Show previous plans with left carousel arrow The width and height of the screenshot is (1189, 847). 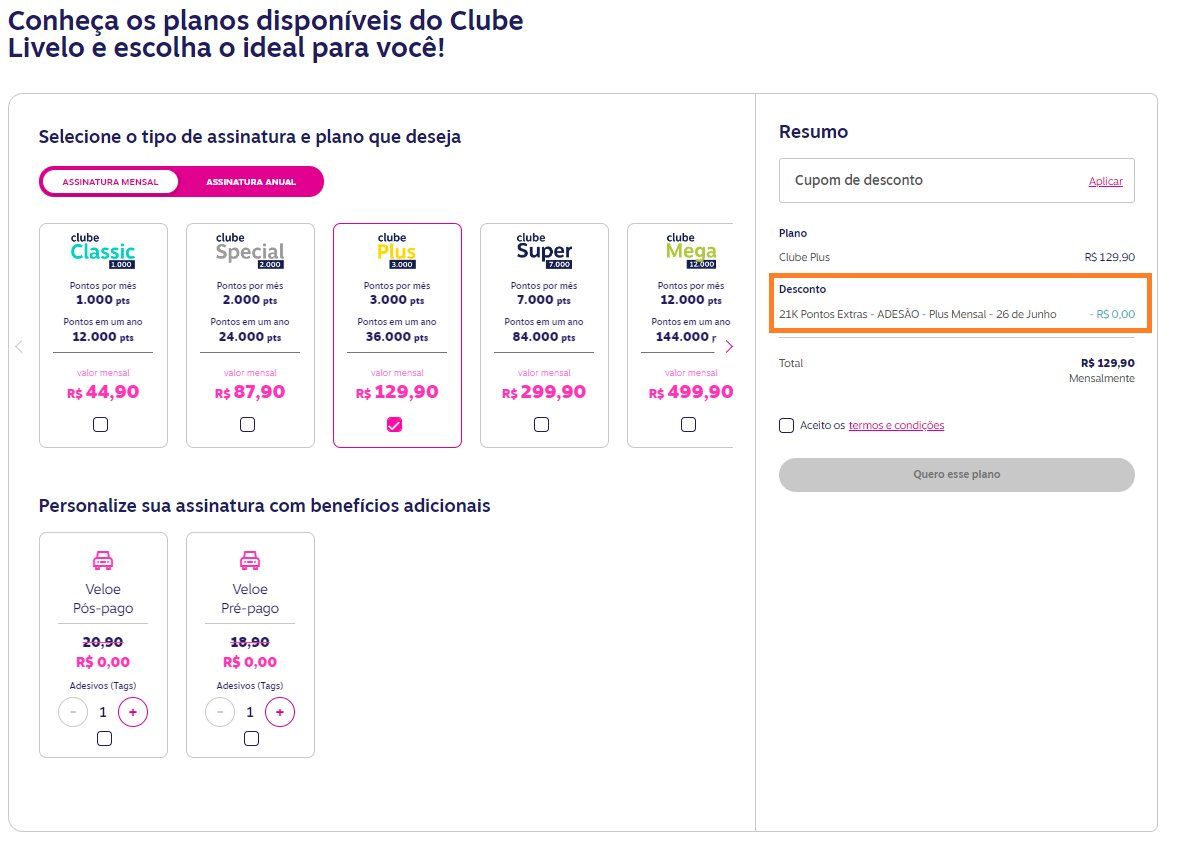click(19, 347)
